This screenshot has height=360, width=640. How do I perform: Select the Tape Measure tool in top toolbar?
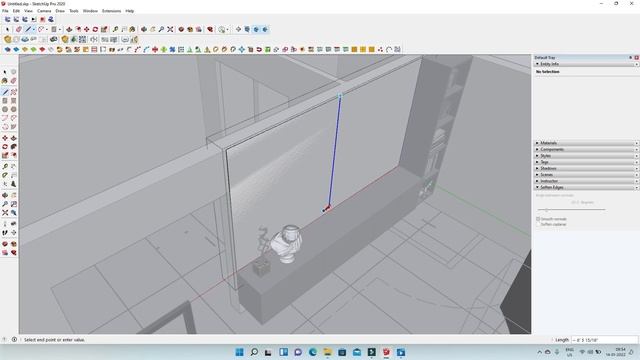115,29
